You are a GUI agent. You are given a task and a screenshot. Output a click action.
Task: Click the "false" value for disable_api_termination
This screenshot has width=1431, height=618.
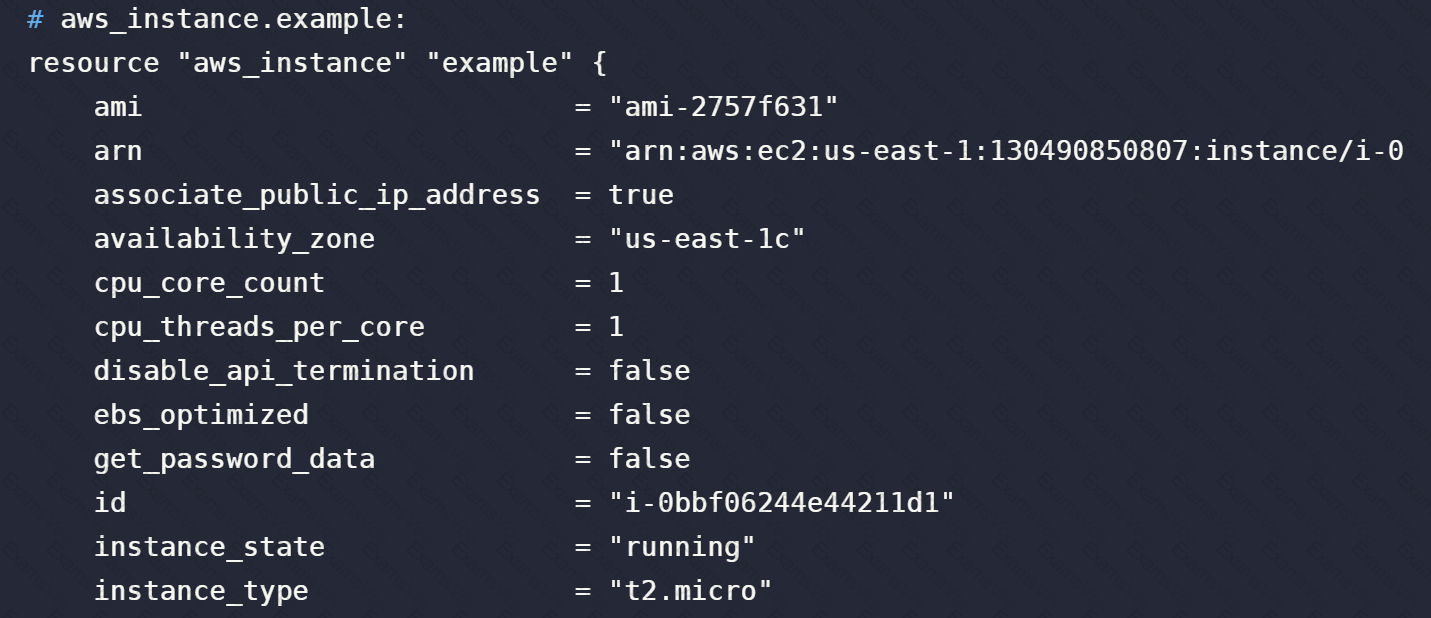pyautogui.click(x=649, y=371)
